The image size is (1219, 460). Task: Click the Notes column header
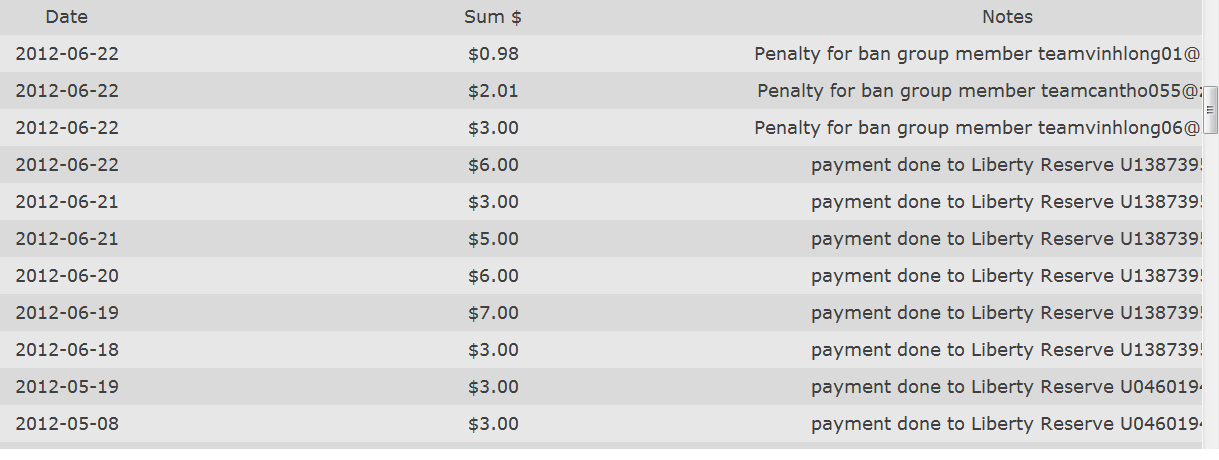coord(1007,17)
